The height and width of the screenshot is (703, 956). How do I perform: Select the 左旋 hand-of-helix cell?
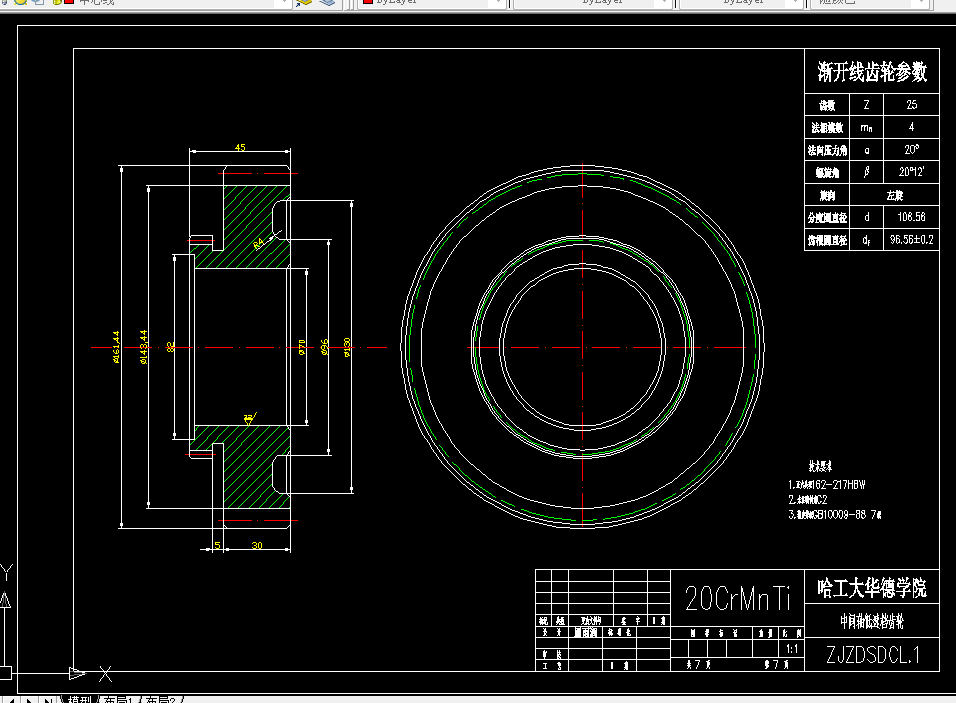point(894,195)
